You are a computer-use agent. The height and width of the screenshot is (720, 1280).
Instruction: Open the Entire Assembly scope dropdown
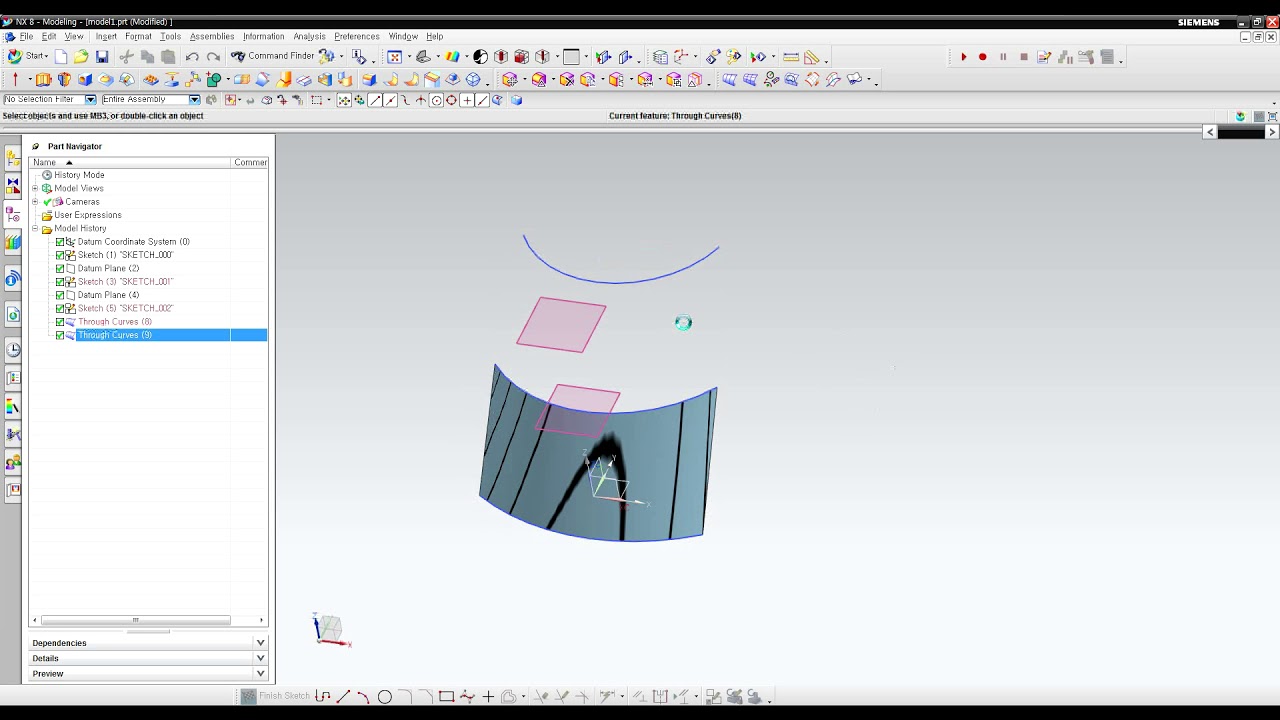click(194, 99)
